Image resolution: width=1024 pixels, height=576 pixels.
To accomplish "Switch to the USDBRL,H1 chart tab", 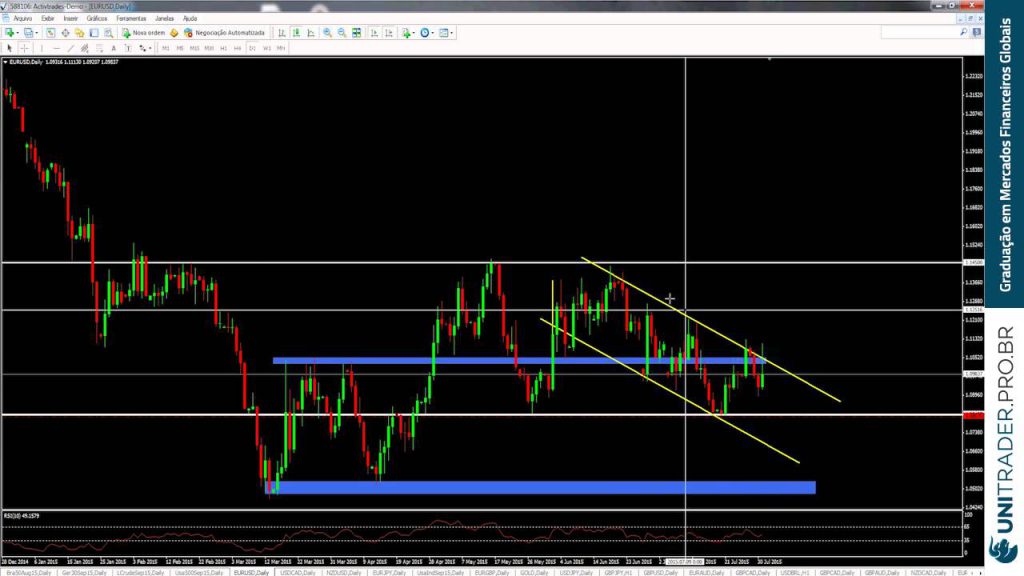I will (x=794, y=573).
